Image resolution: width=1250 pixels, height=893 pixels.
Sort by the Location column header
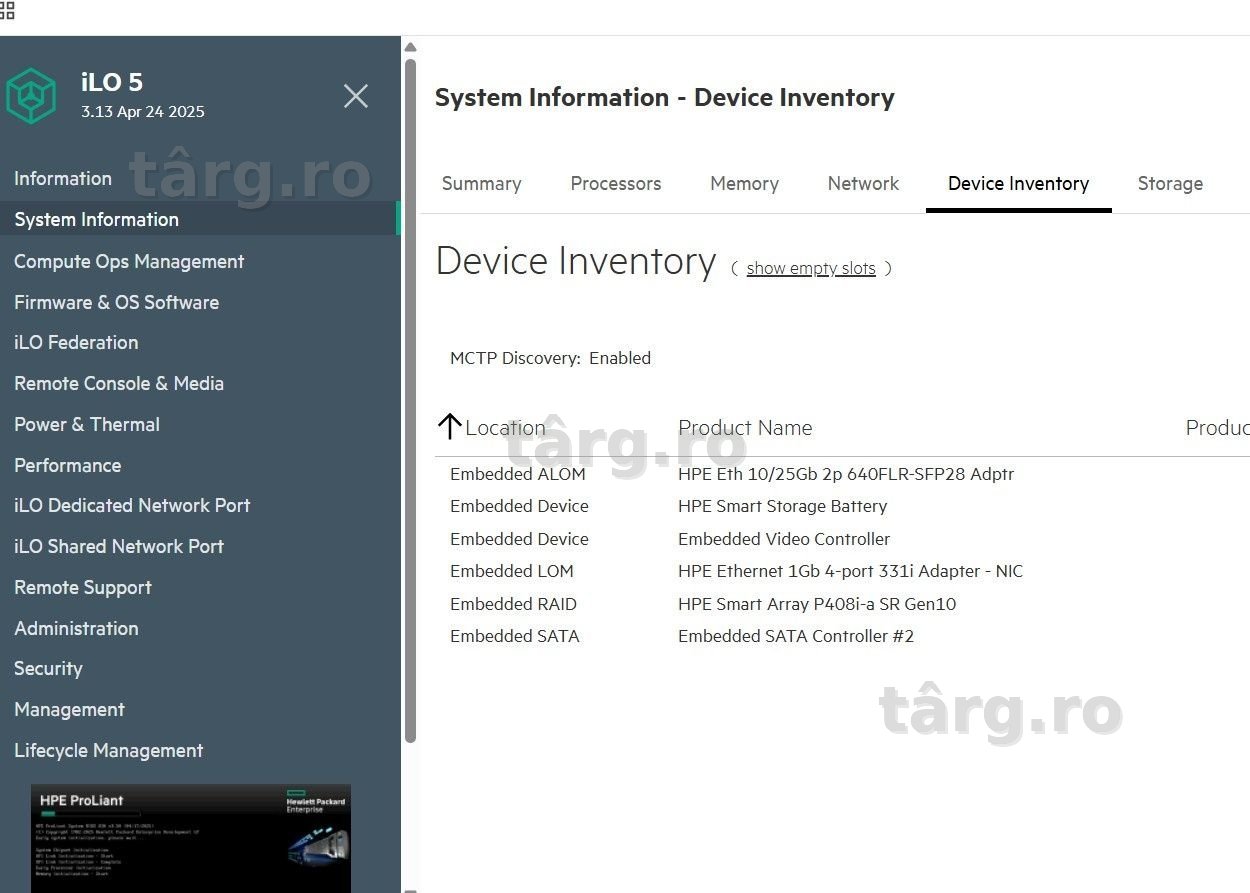(x=505, y=427)
